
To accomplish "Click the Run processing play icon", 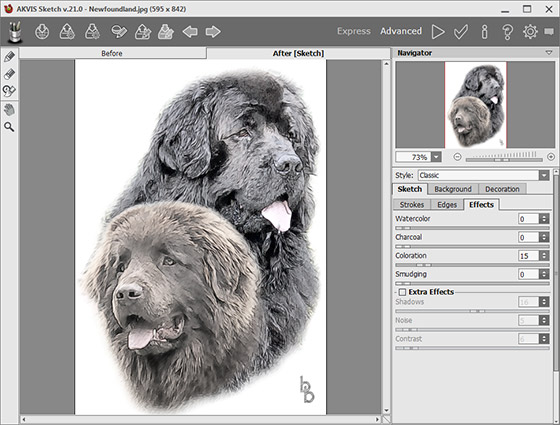I will (438, 32).
